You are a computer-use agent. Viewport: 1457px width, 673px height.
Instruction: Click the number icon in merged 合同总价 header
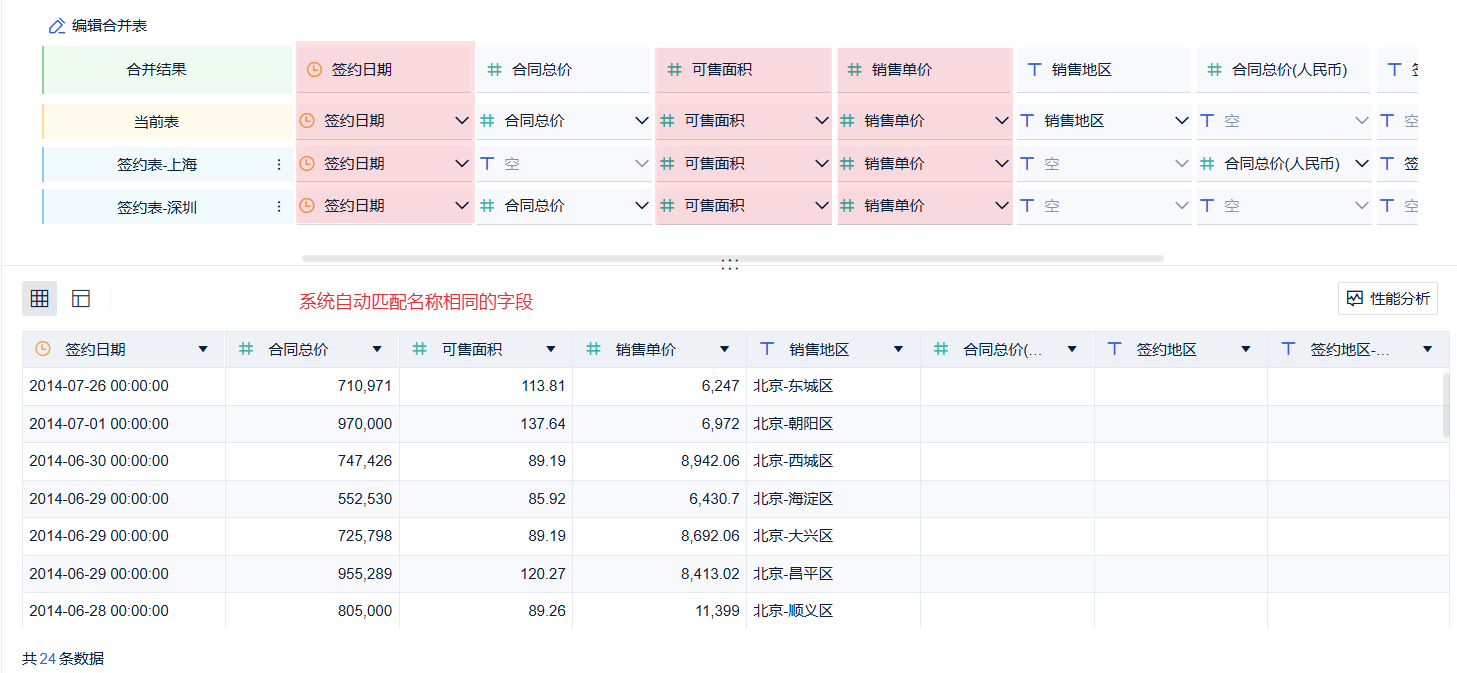click(494, 70)
